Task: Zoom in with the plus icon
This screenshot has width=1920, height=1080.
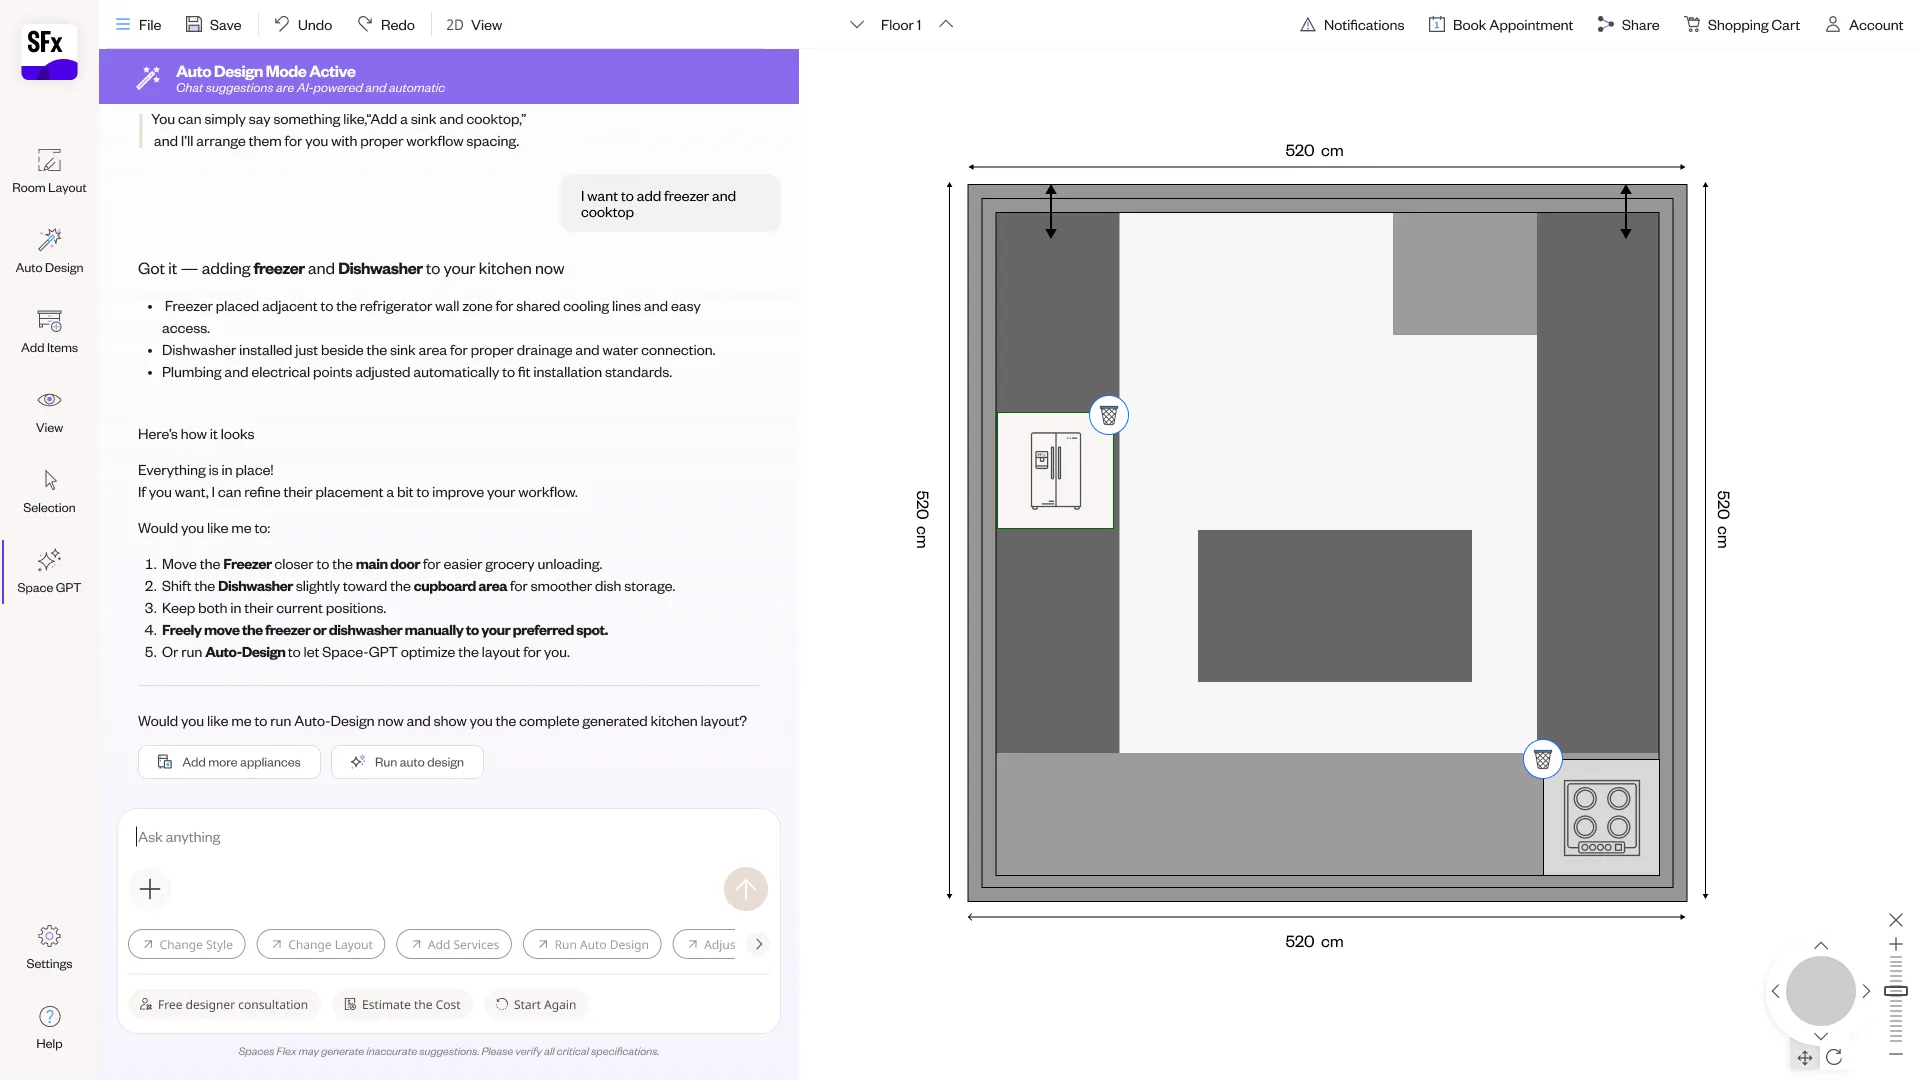Action: click(1896, 944)
